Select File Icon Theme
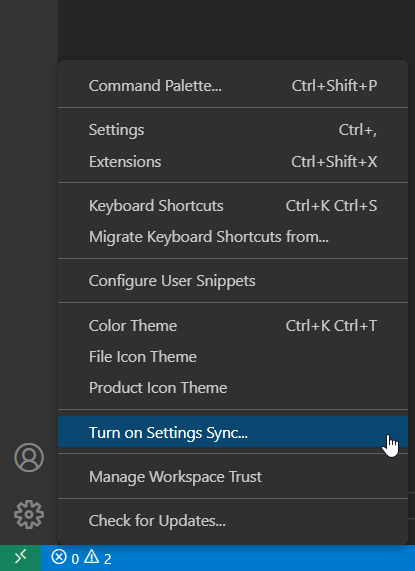Viewport: 415px width, 571px height. 233,357
